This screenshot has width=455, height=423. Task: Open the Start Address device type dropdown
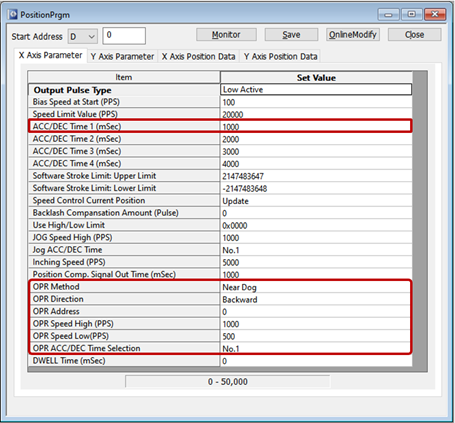[83, 36]
